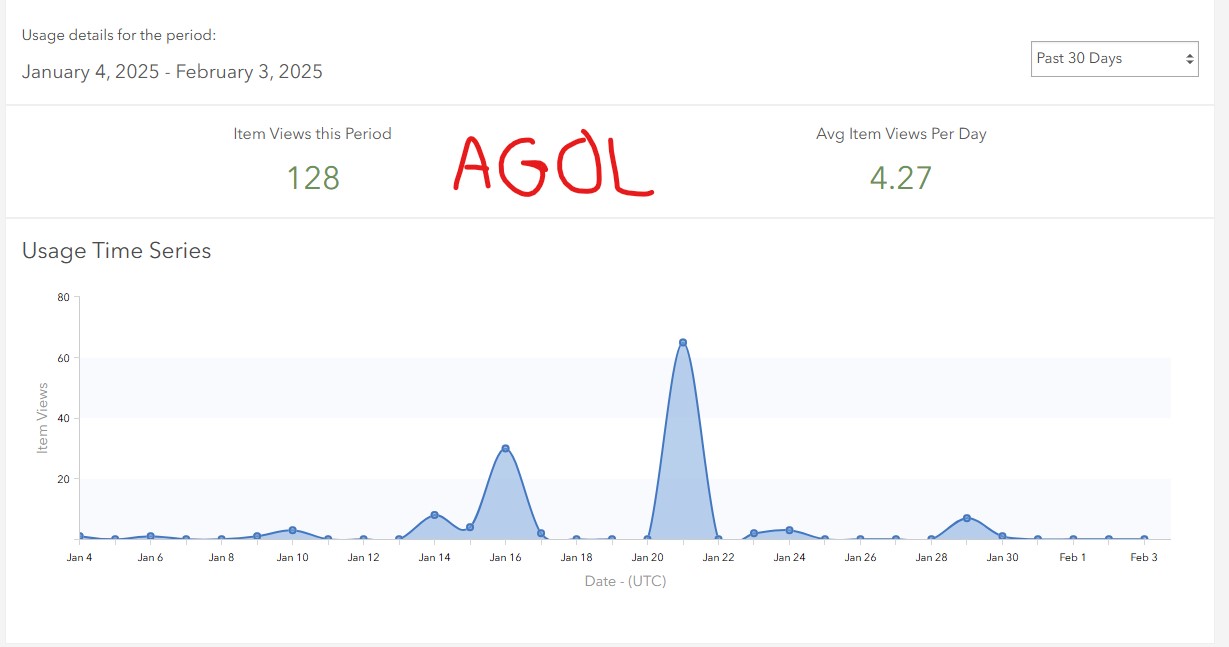1229x647 pixels.
Task: Click the 'Feb 1' x-axis label
Action: click(x=1073, y=557)
